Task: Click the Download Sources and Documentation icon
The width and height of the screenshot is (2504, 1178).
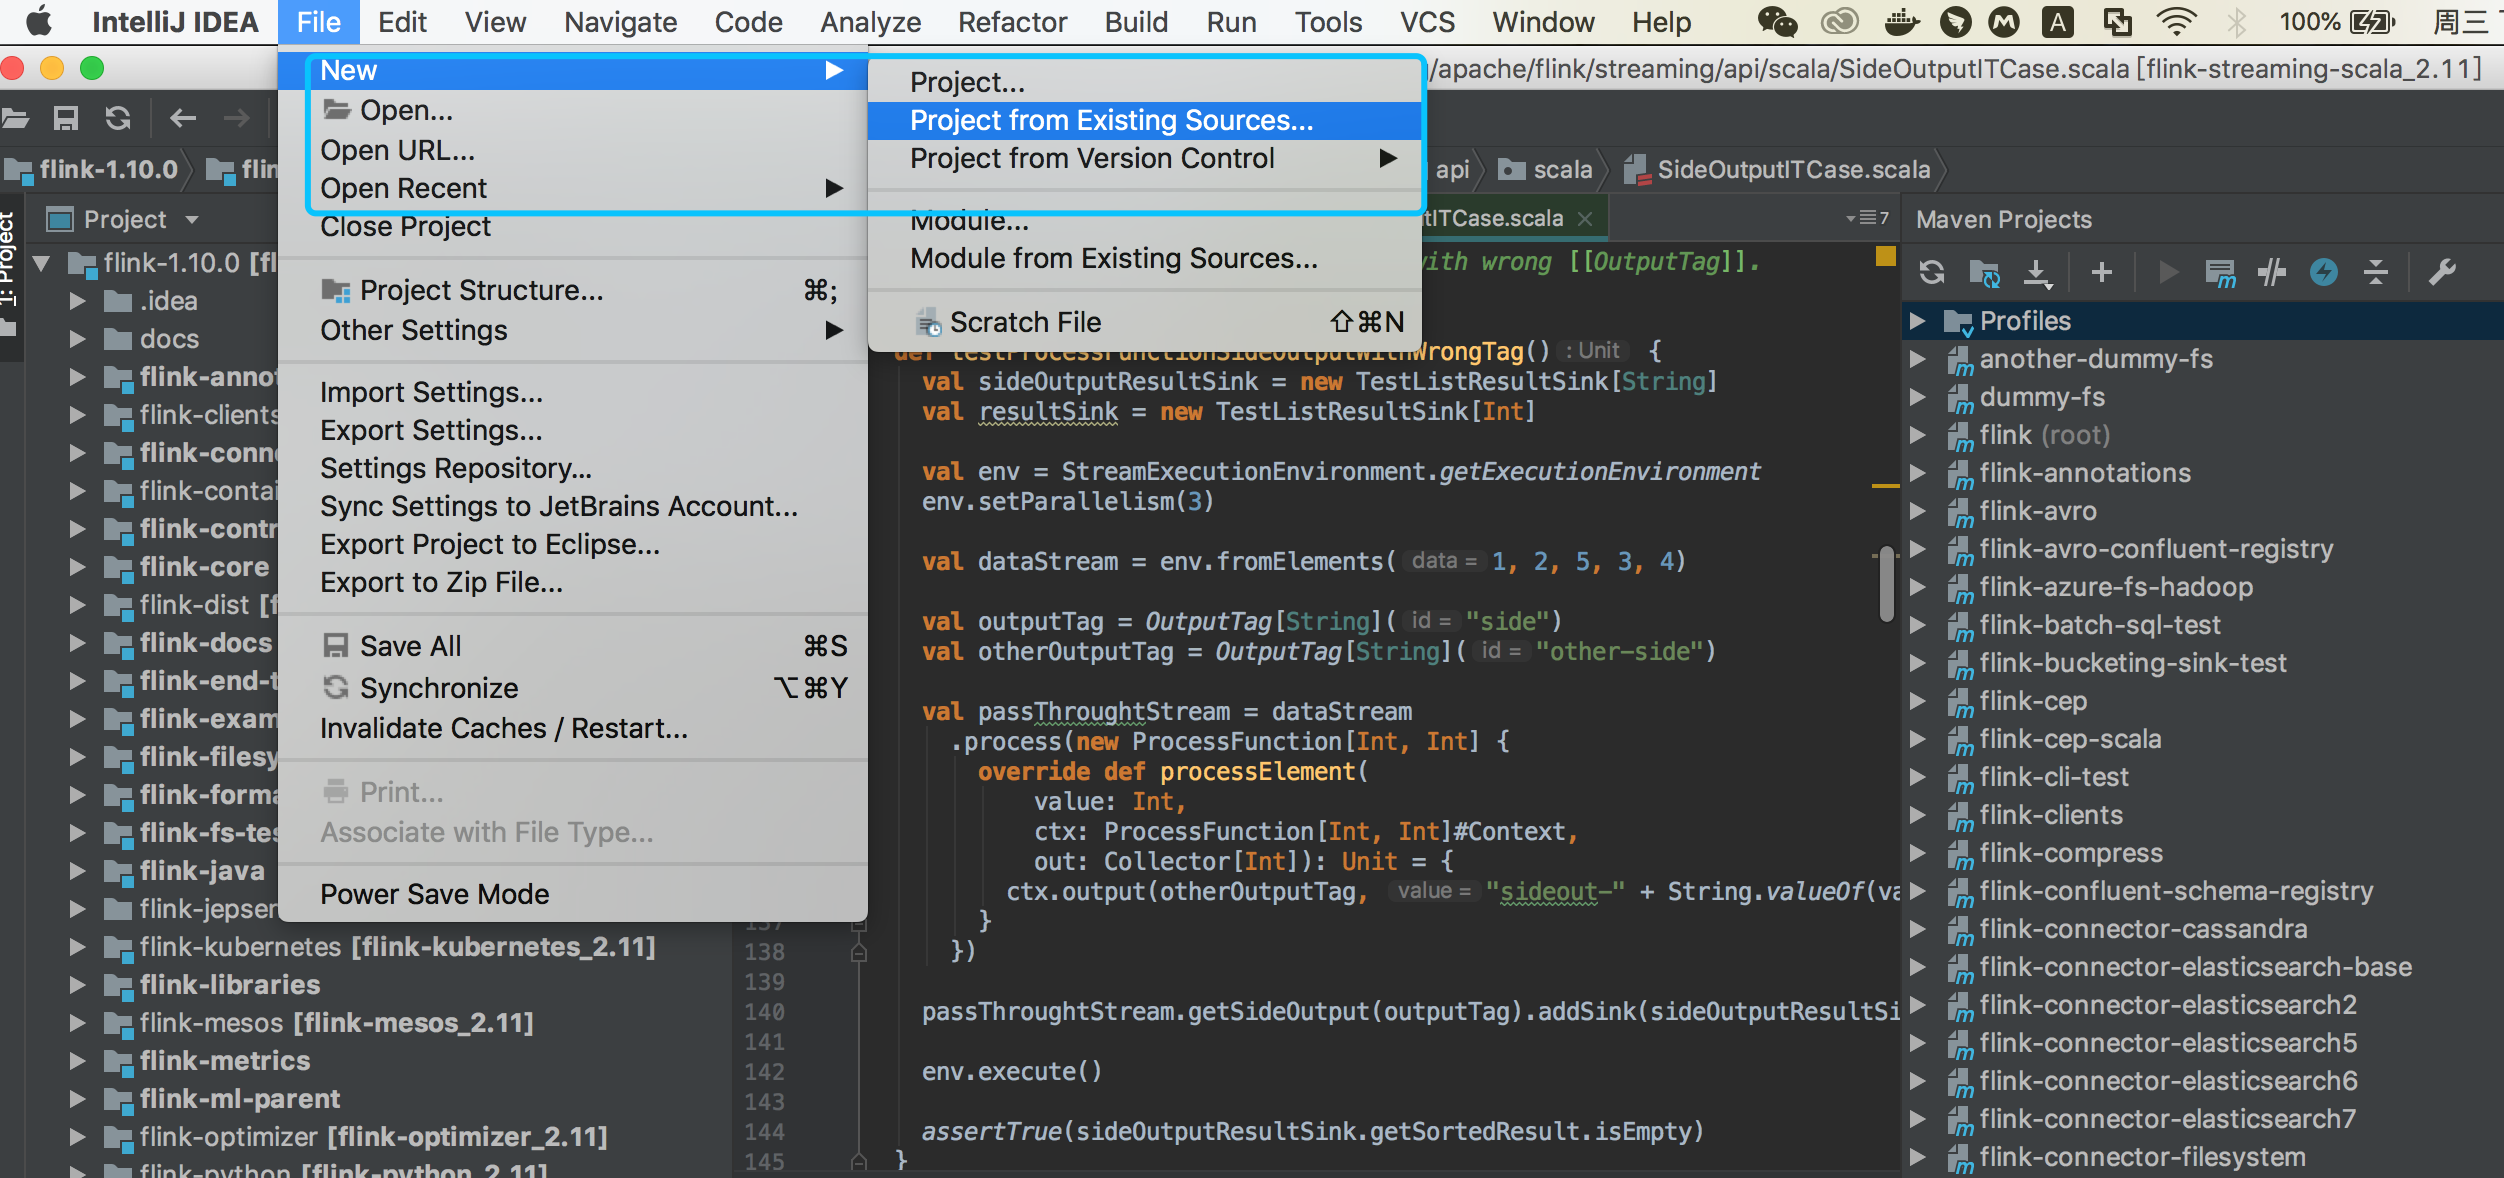Action: (x=2037, y=272)
